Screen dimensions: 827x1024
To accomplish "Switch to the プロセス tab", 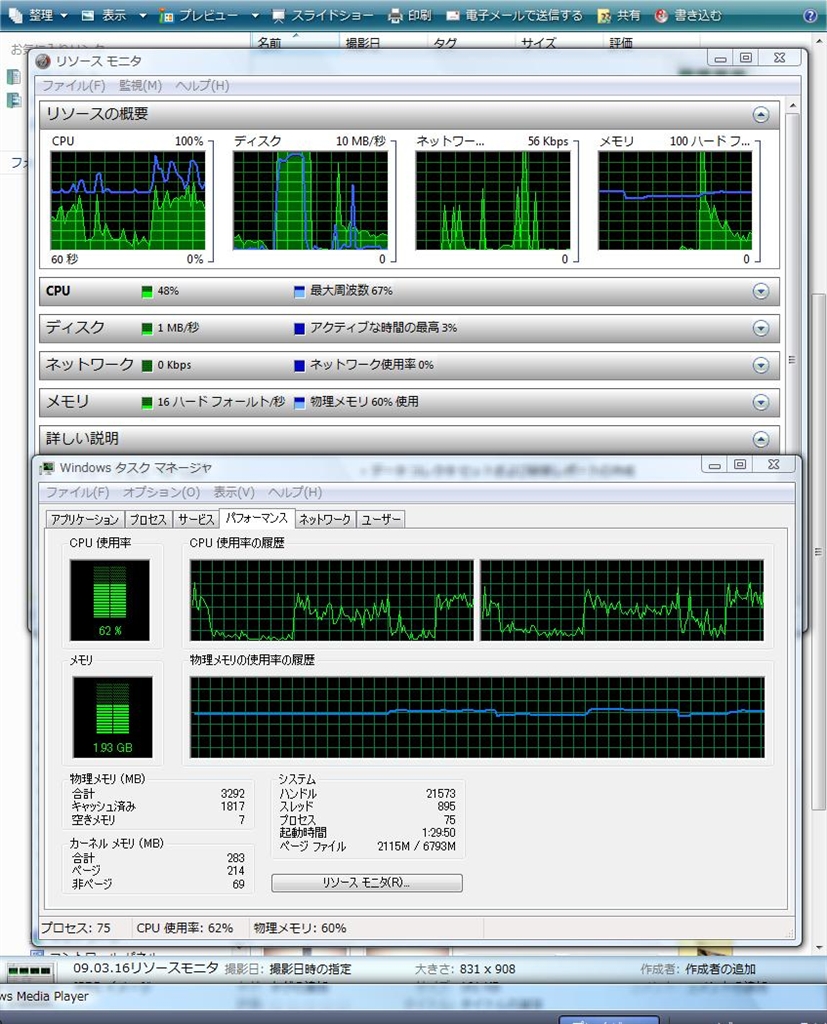I will (x=148, y=520).
